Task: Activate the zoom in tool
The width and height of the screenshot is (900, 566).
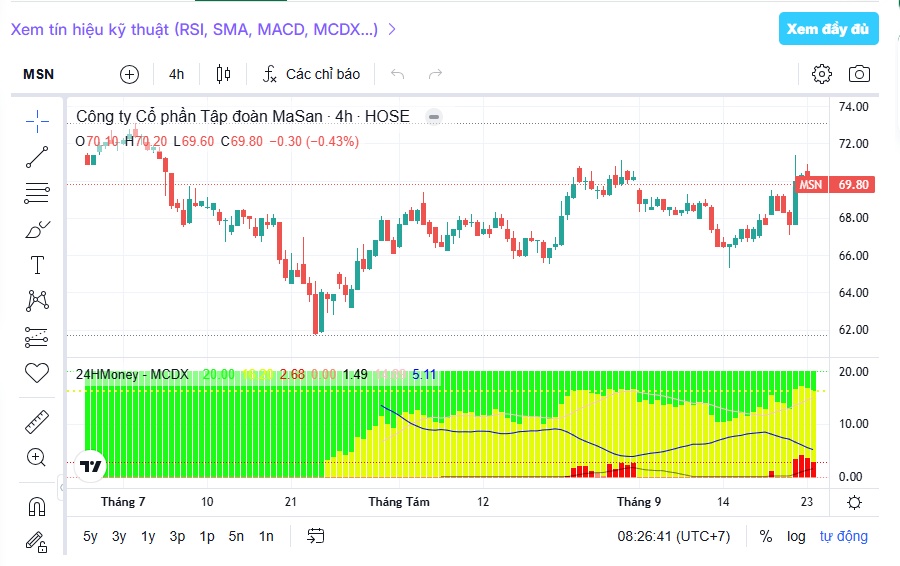Action: pyautogui.click(x=37, y=458)
